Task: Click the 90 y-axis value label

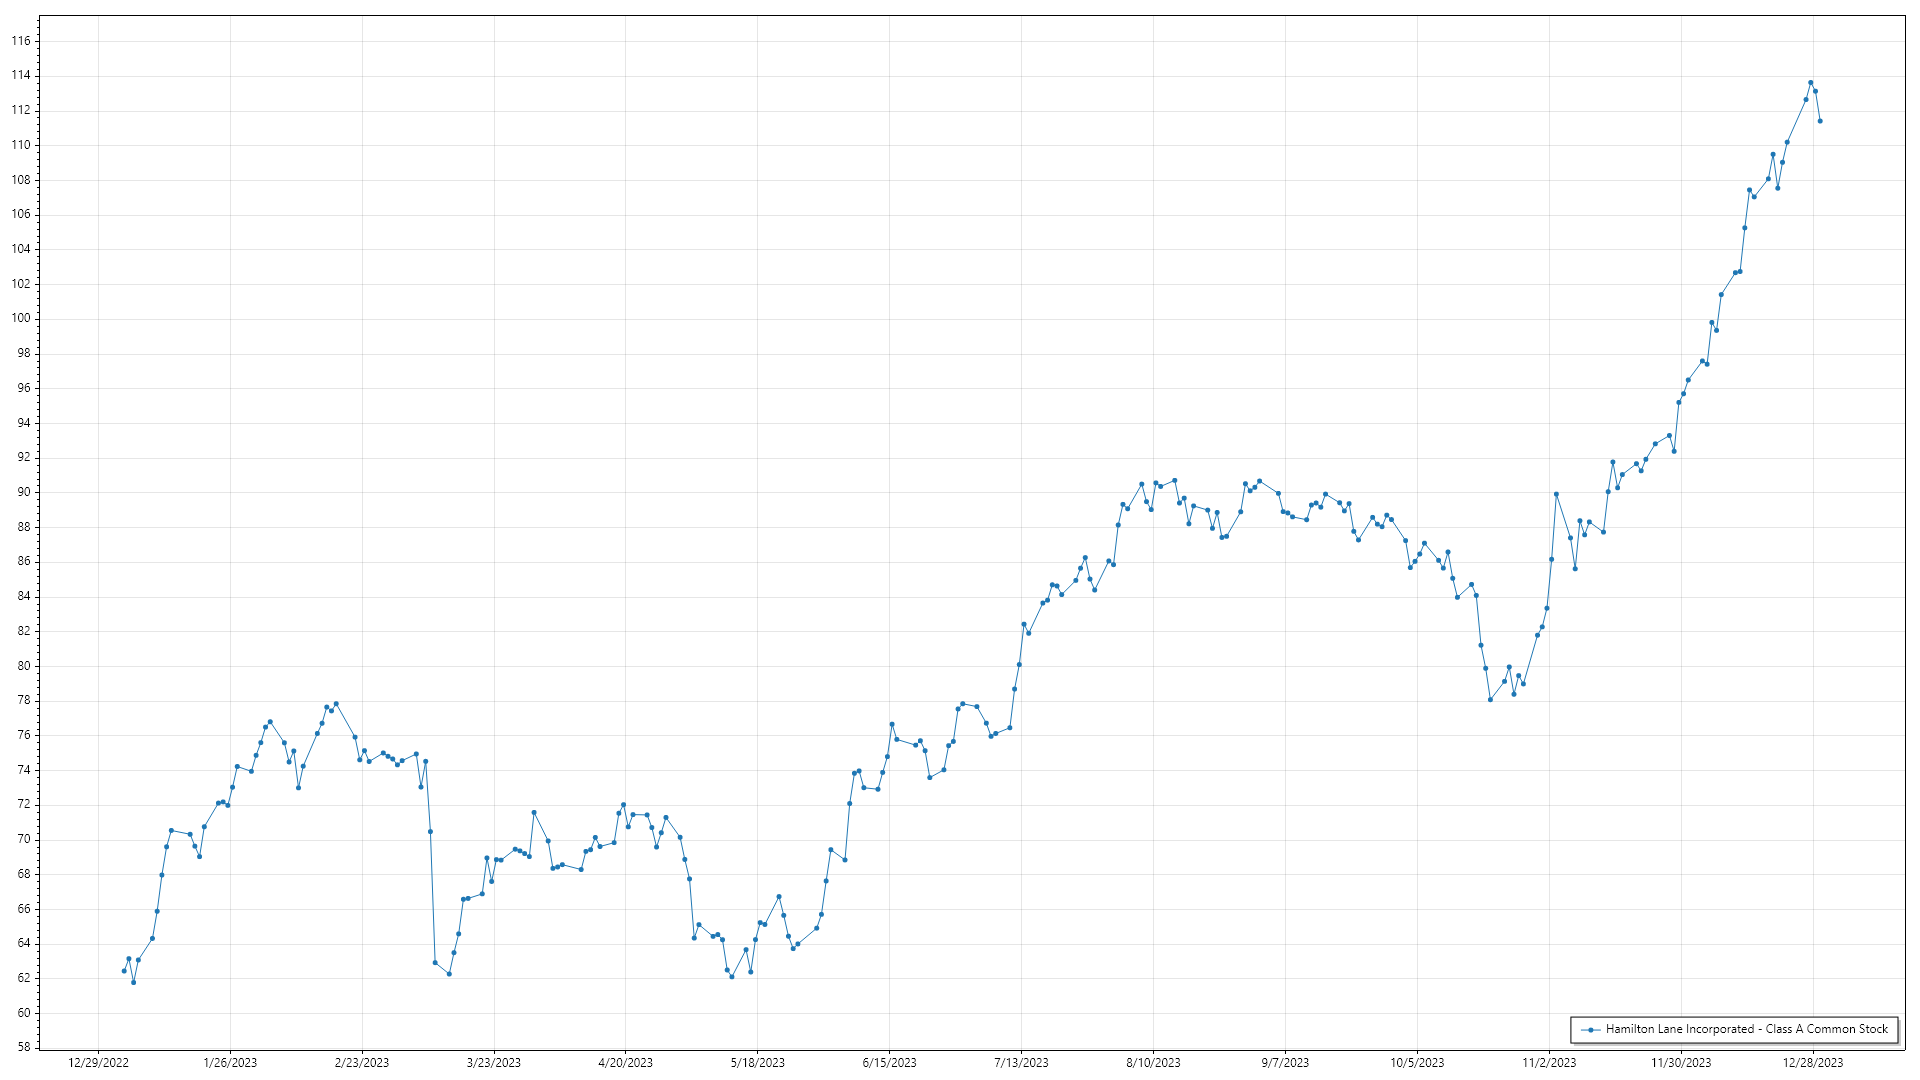Action: point(24,492)
